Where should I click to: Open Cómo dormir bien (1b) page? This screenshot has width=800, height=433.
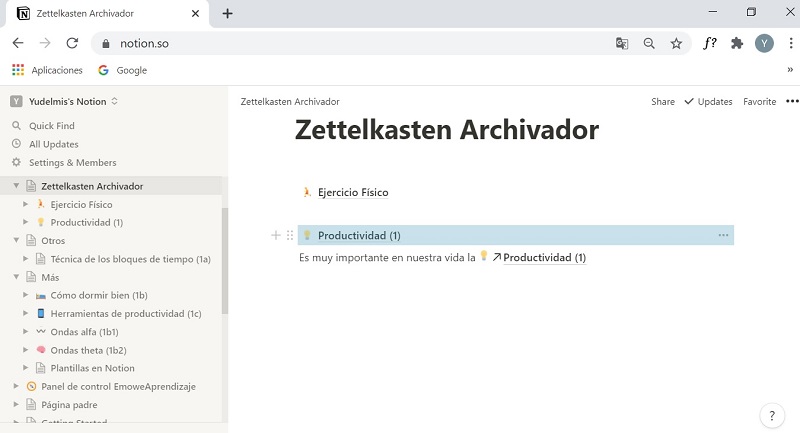coord(99,295)
